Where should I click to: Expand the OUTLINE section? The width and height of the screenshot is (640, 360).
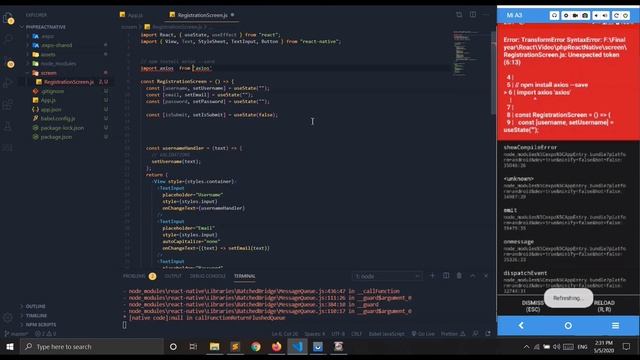point(36,306)
